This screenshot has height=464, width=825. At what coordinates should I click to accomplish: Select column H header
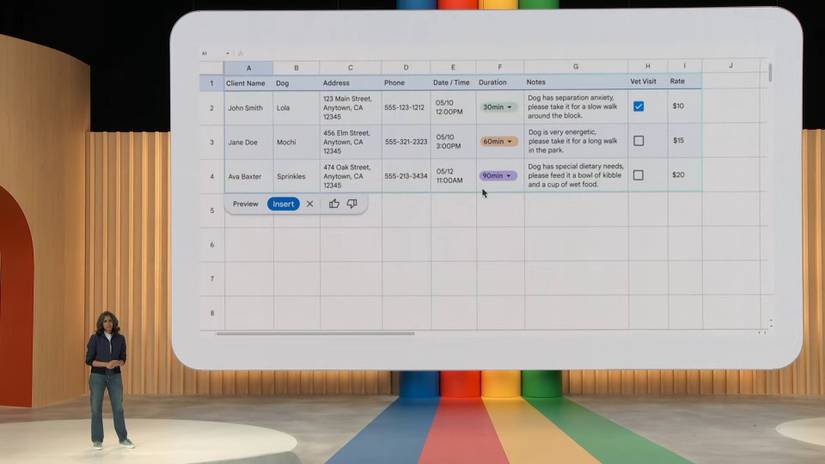coord(648,66)
